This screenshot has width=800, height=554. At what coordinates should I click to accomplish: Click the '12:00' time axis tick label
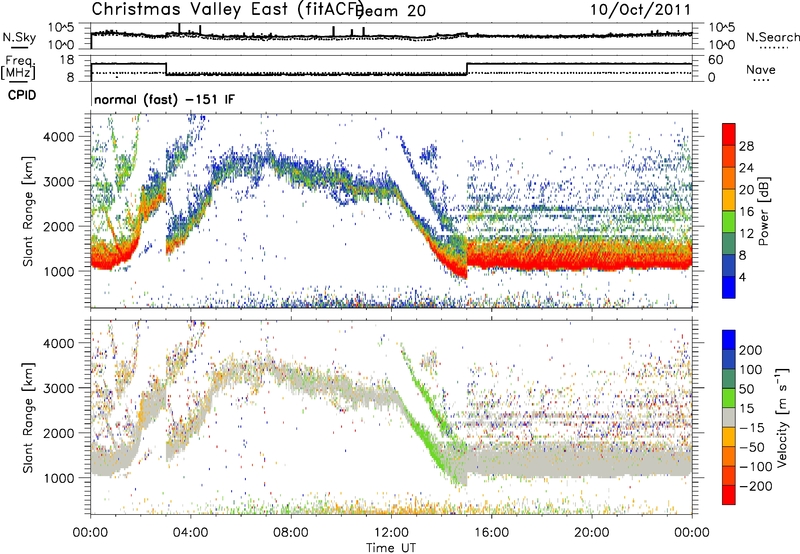(391, 533)
